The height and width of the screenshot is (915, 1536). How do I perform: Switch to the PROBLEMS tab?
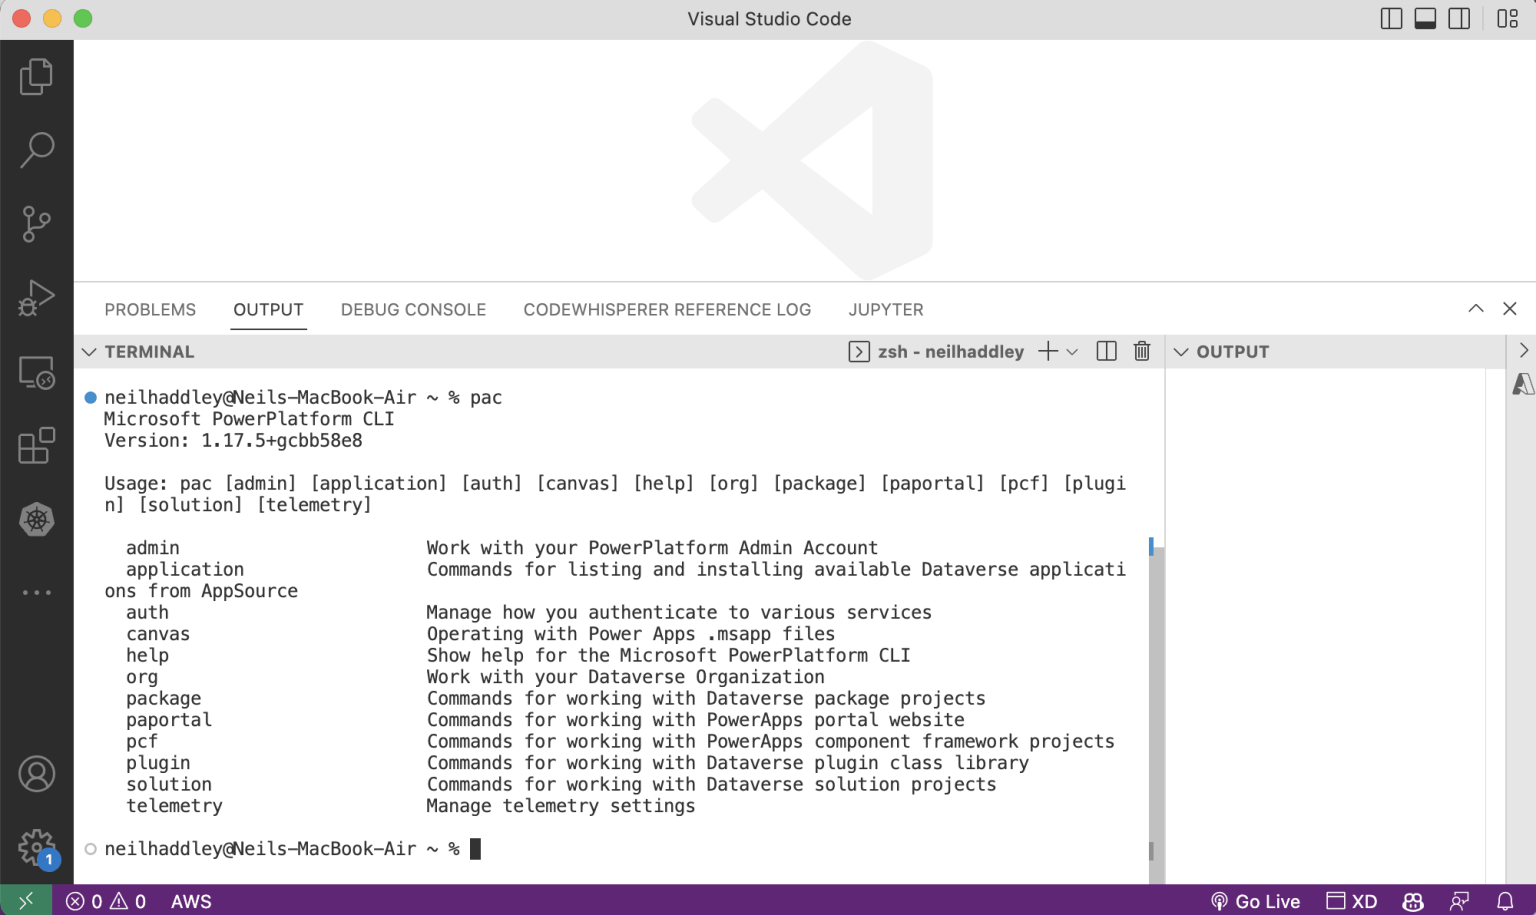tap(150, 310)
